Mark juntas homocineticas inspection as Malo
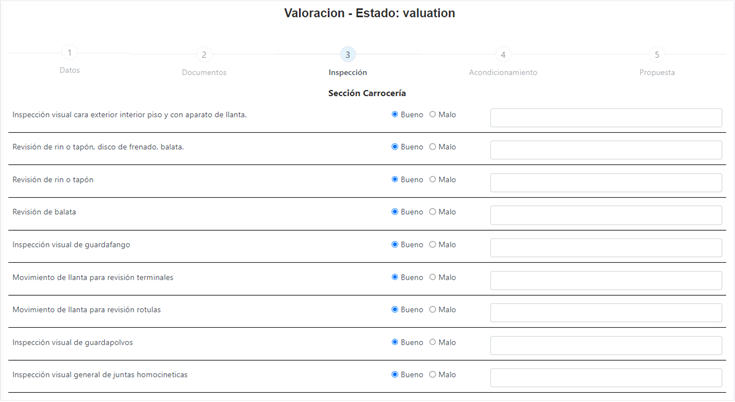The width and height of the screenshot is (735, 402). (x=433, y=374)
